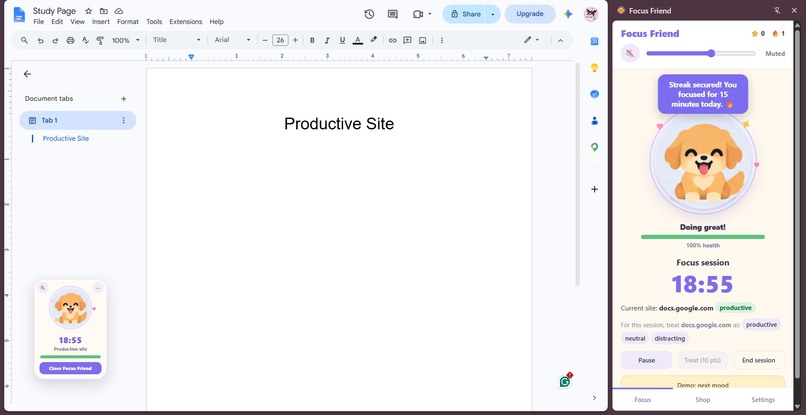
Task: Adjust the Focus Friend volume slider
Action: pos(701,53)
